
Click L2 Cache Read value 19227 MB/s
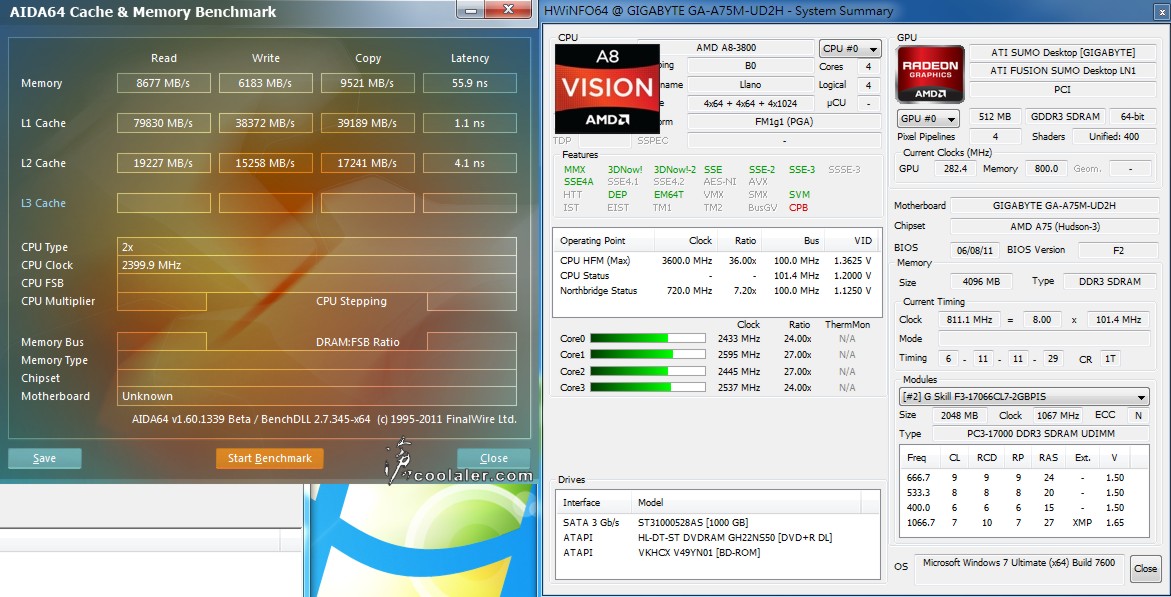[x=164, y=163]
